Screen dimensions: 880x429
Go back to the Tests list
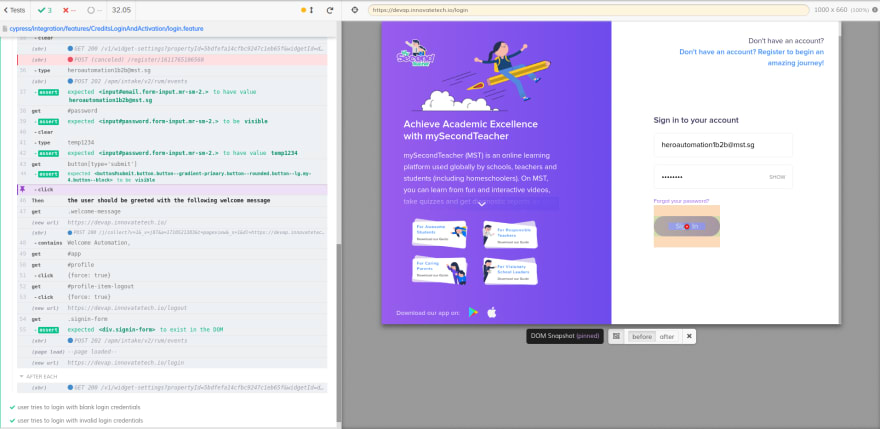click(14, 10)
